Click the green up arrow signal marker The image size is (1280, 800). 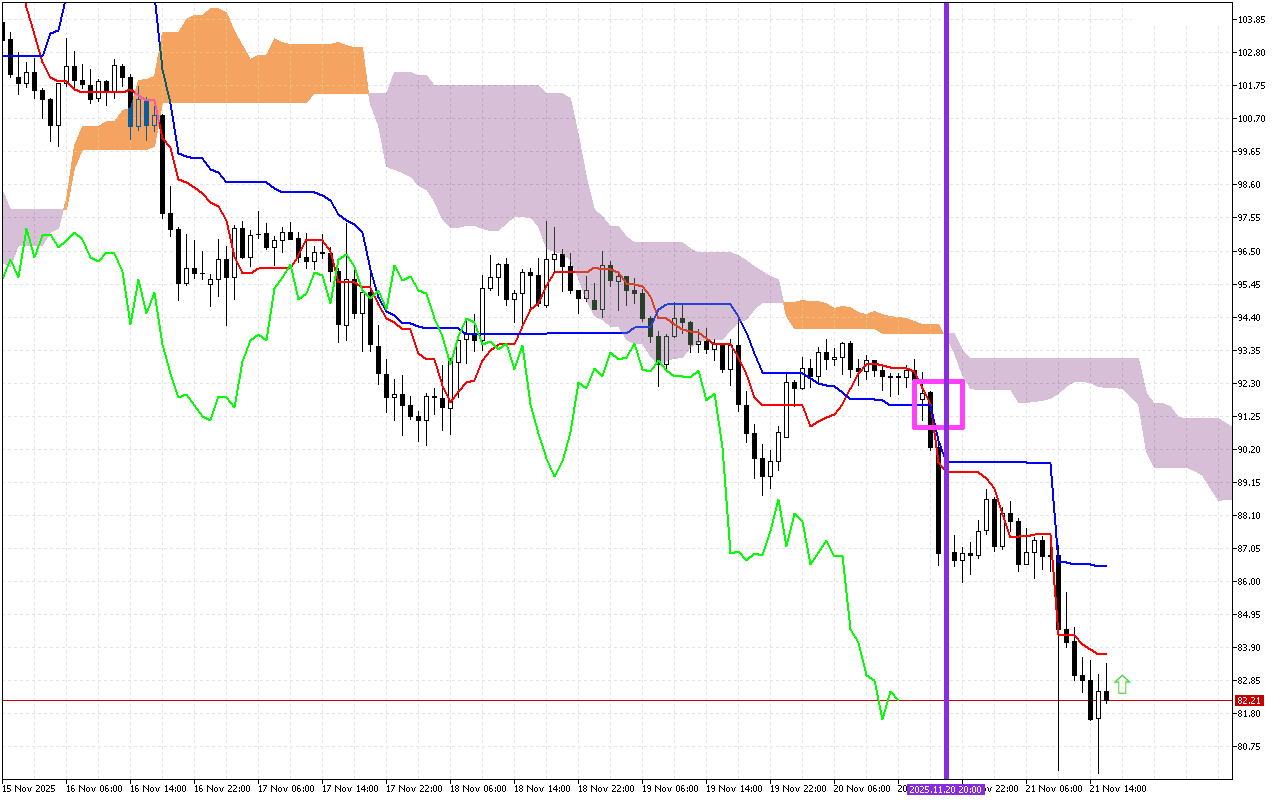click(1122, 685)
